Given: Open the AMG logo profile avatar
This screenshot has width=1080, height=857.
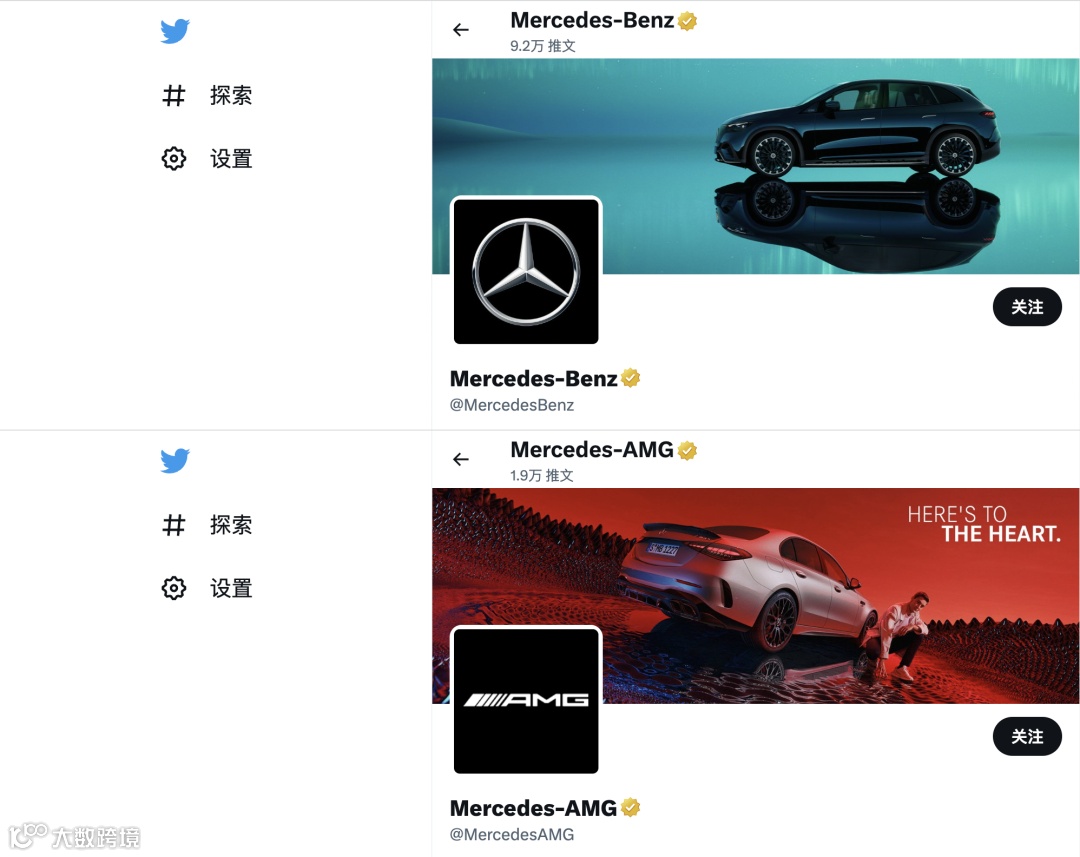Looking at the screenshot, I should (526, 701).
